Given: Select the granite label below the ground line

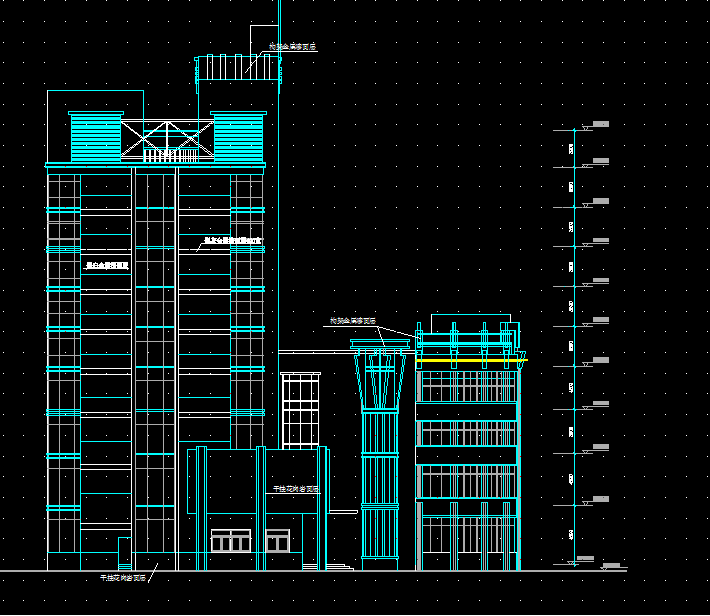Looking at the screenshot, I should [122, 578].
